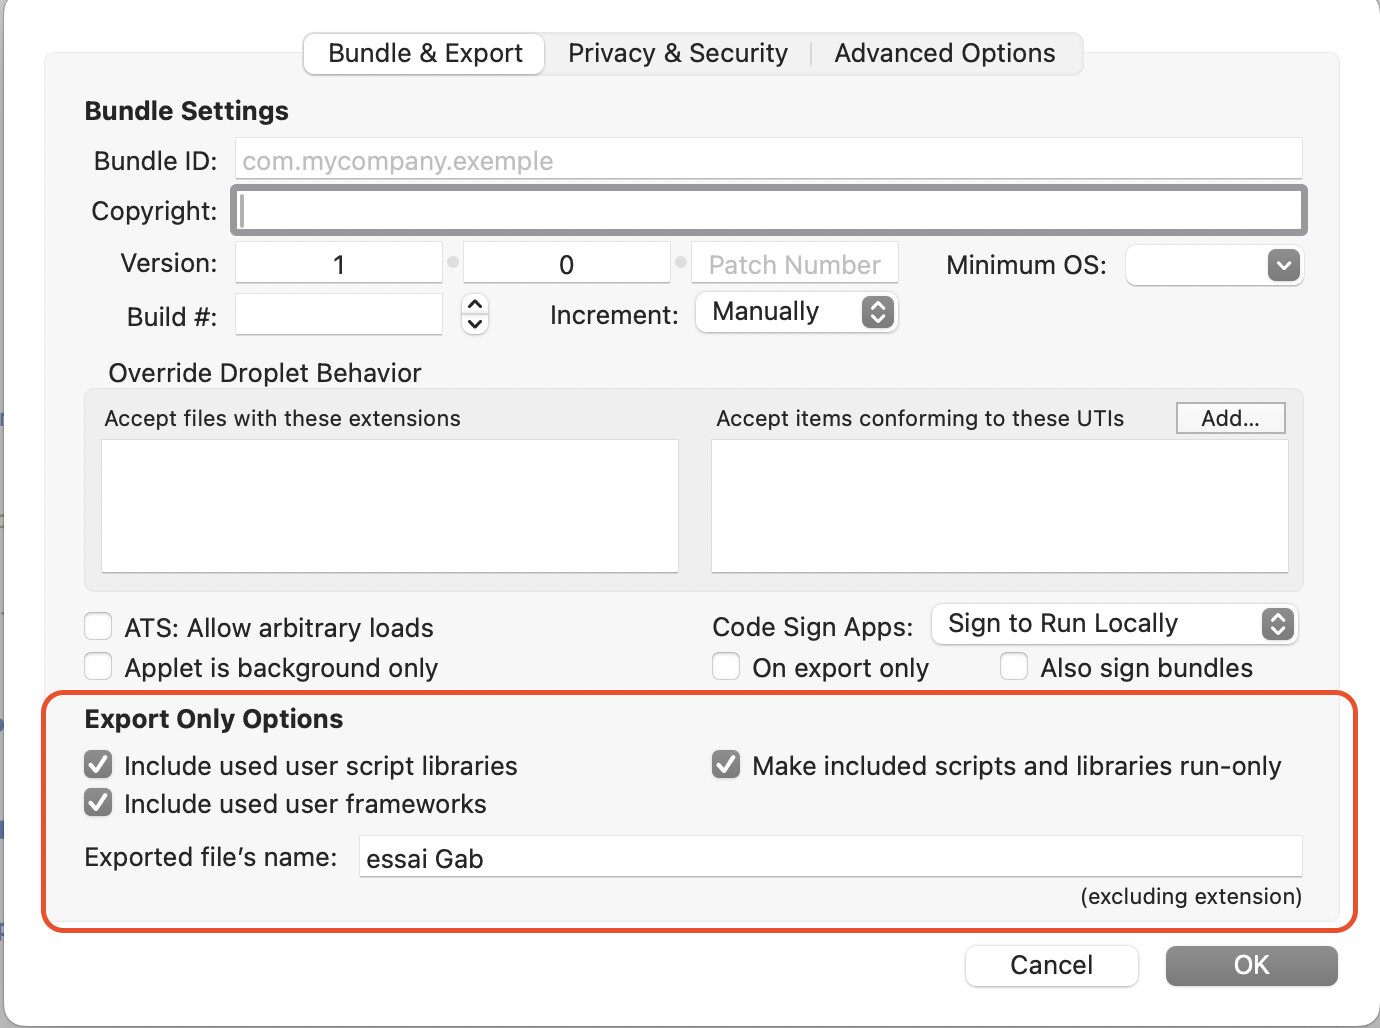Open the Advanced Options tab

(x=945, y=53)
